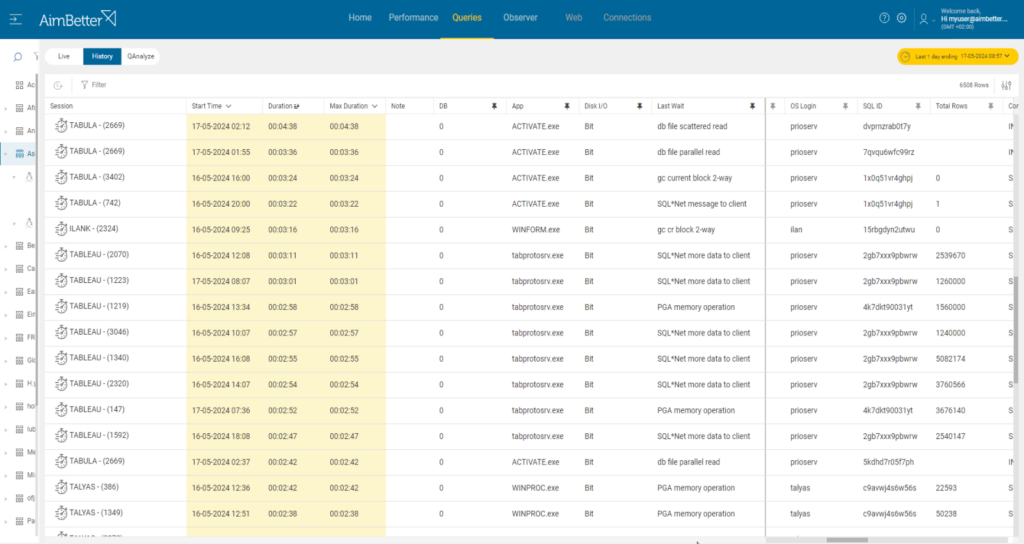The height and width of the screenshot is (544, 1024).
Task: Click the 6508 Rows count label
Action: tap(974, 86)
